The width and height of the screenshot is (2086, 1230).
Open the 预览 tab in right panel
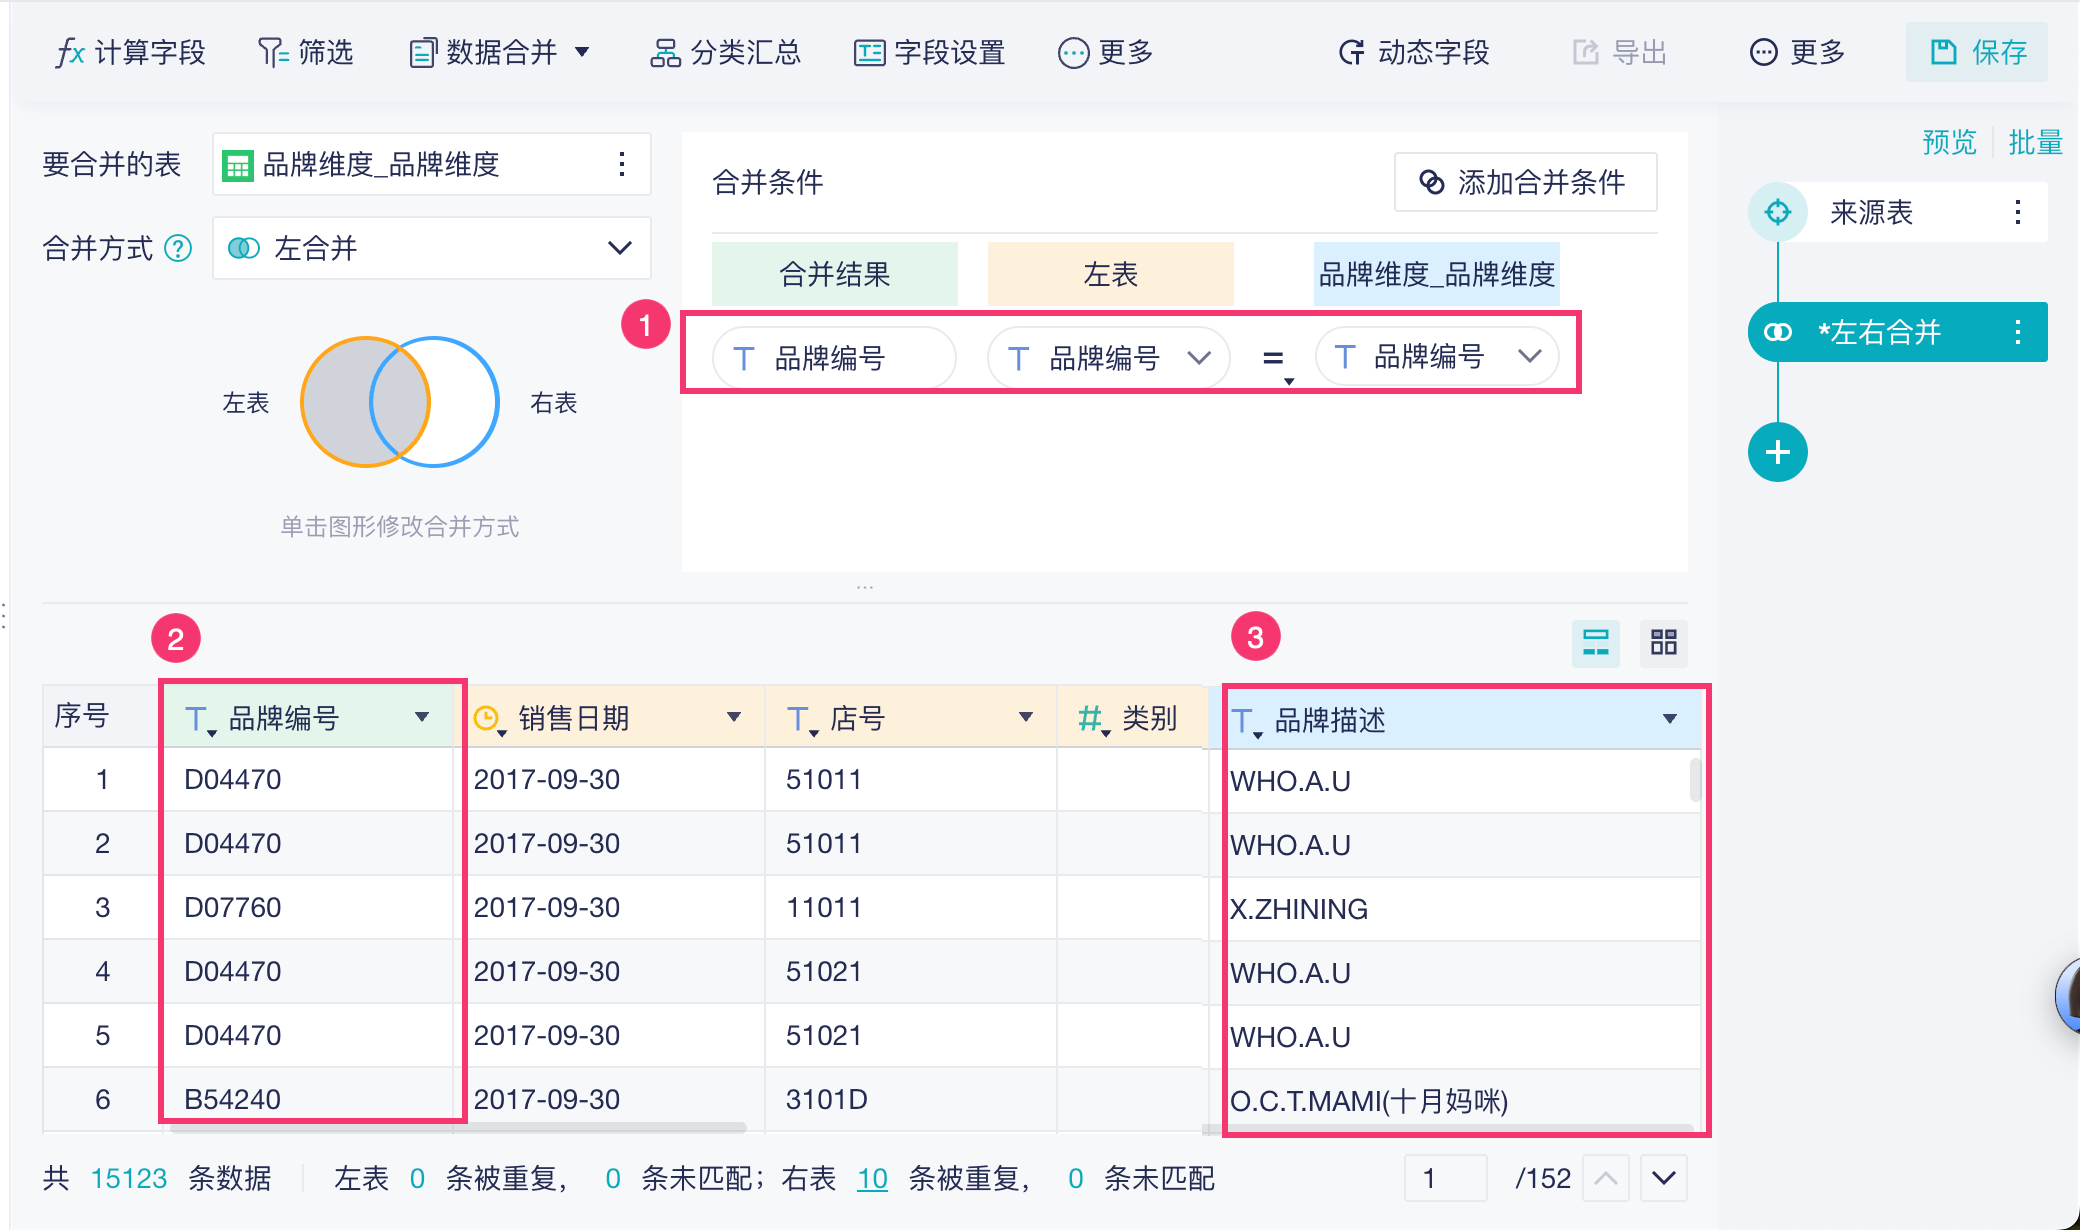click(1949, 143)
